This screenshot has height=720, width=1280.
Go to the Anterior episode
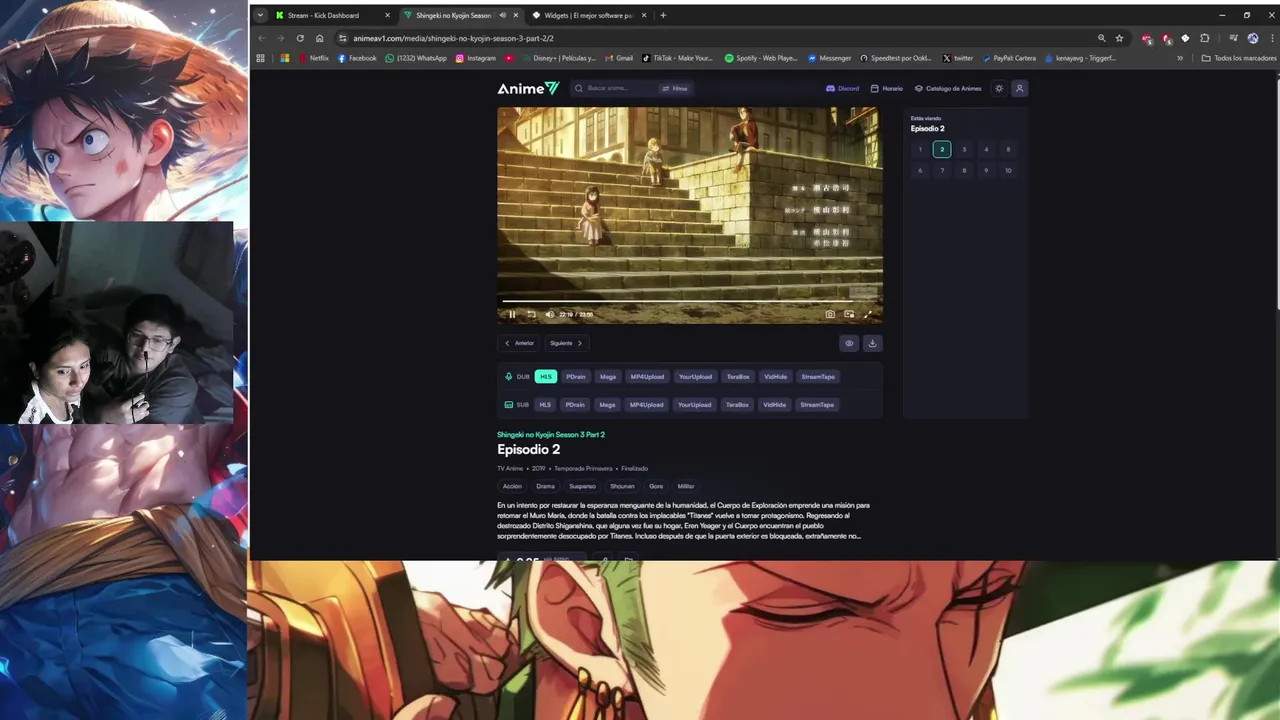[x=519, y=343]
